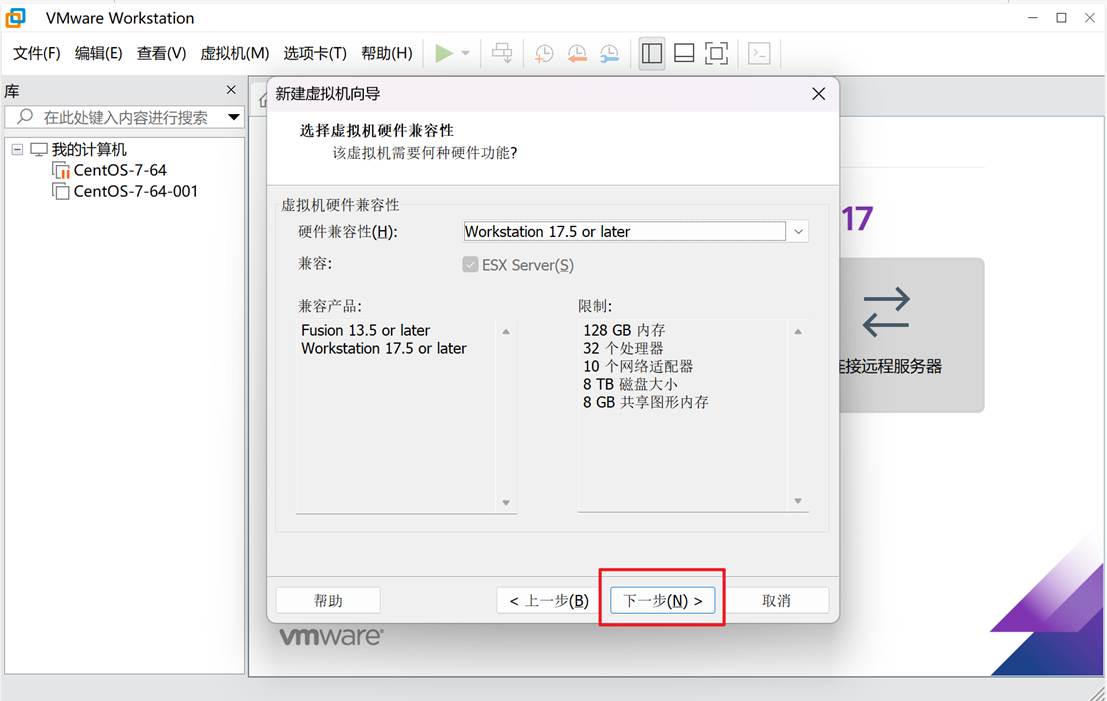Proceed with 下一步(N) > button
Viewport: 1107px width, 701px height.
coord(662,601)
